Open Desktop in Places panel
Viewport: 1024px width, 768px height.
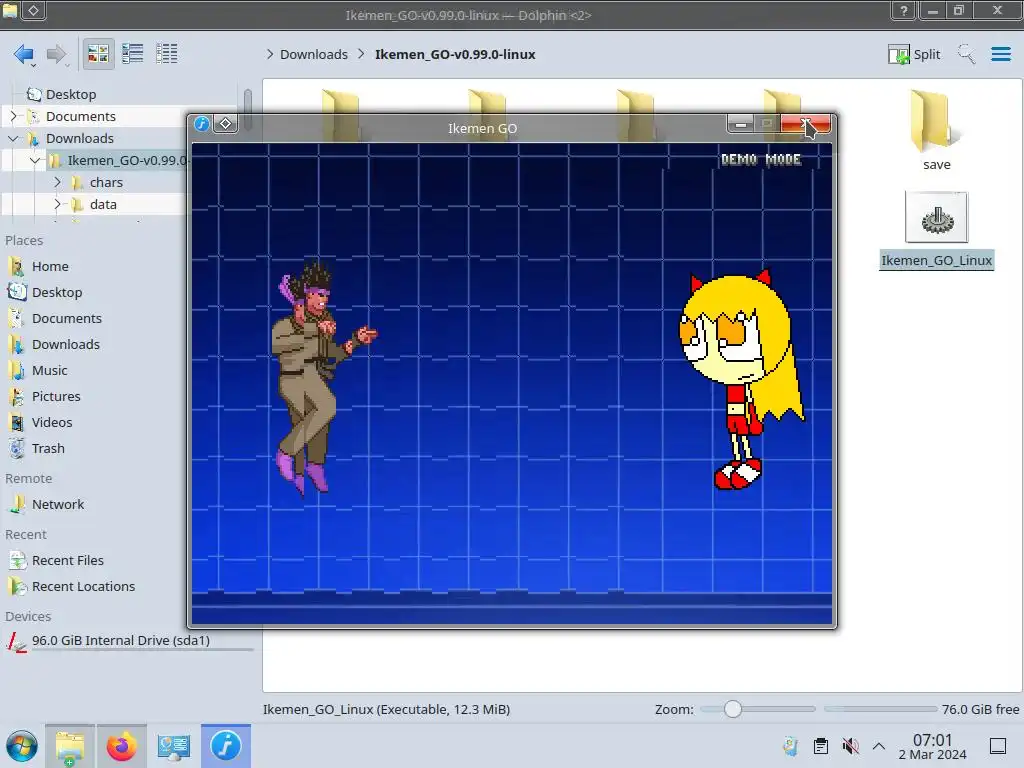[57, 293]
